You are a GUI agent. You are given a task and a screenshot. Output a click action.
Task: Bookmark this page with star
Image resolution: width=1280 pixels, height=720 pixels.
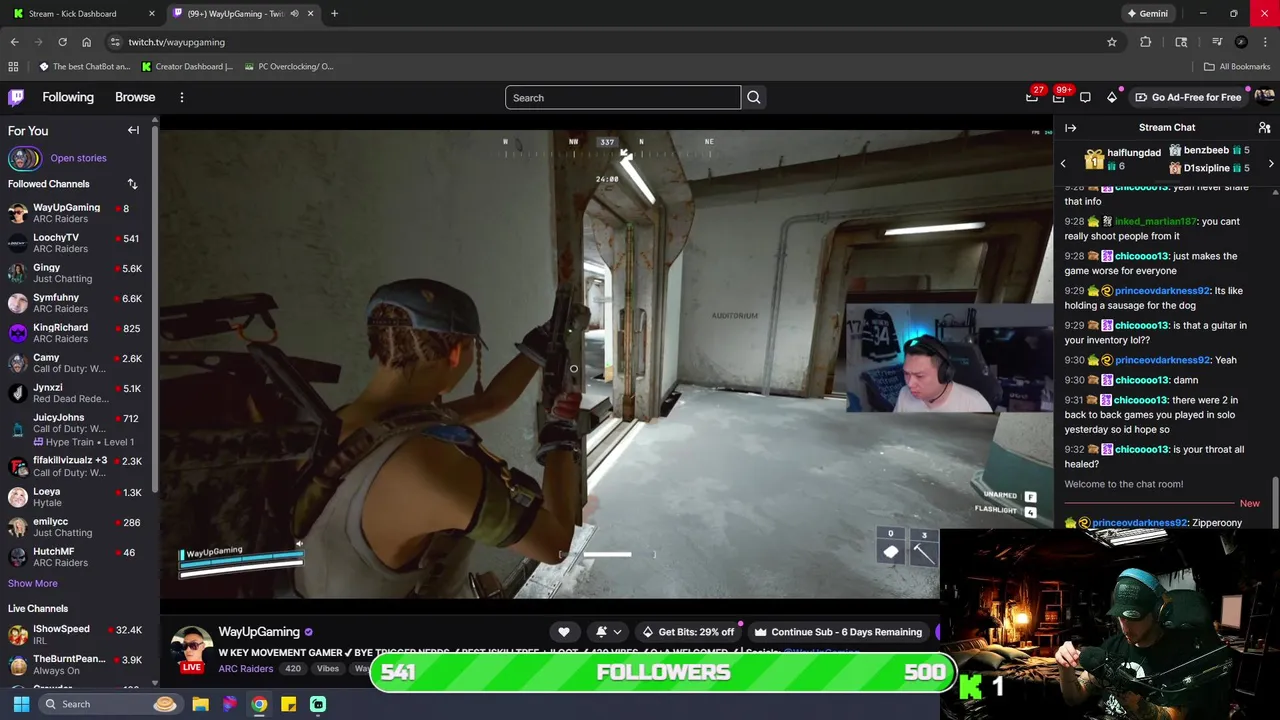1111,42
